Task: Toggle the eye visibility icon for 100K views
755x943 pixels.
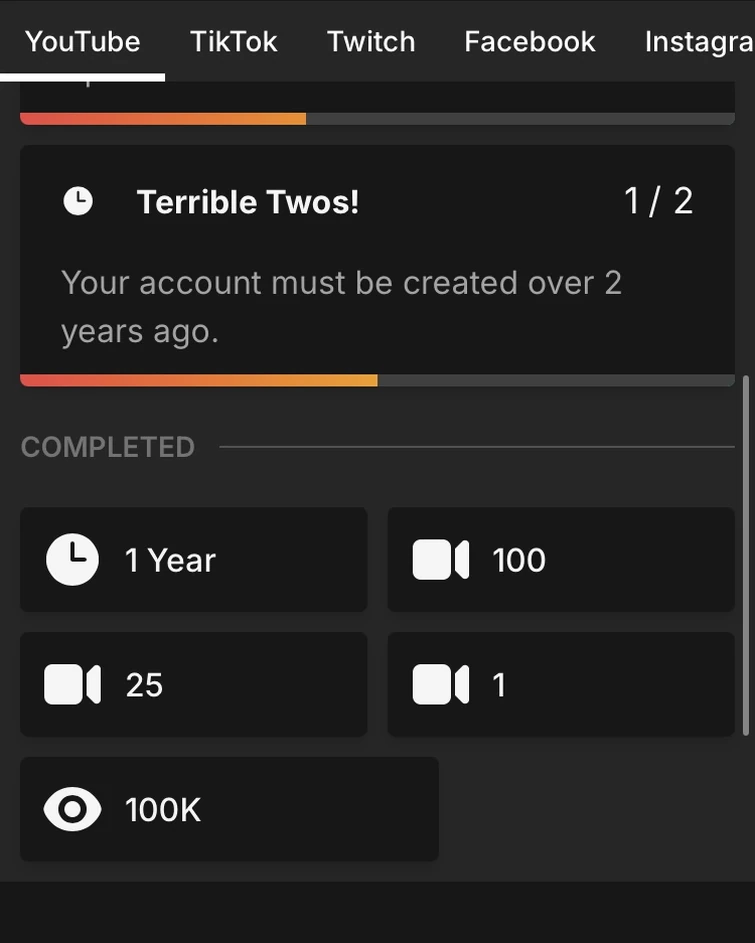Action: click(x=71, y=808)
